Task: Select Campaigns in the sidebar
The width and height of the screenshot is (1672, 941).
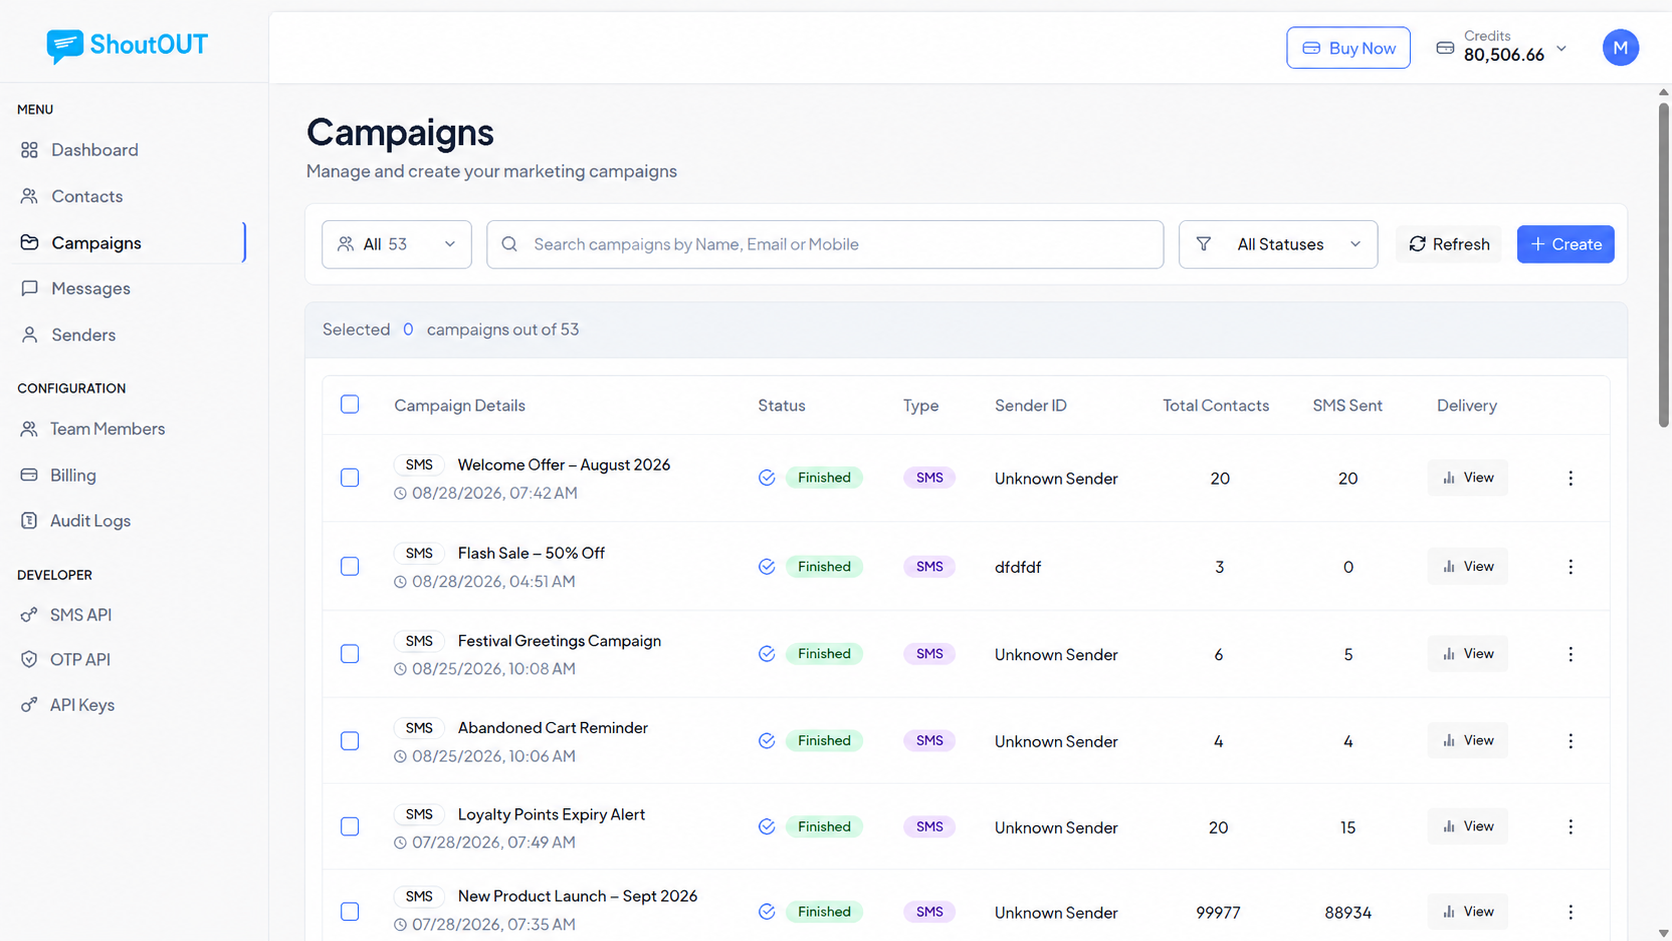Action: (96, 243)
